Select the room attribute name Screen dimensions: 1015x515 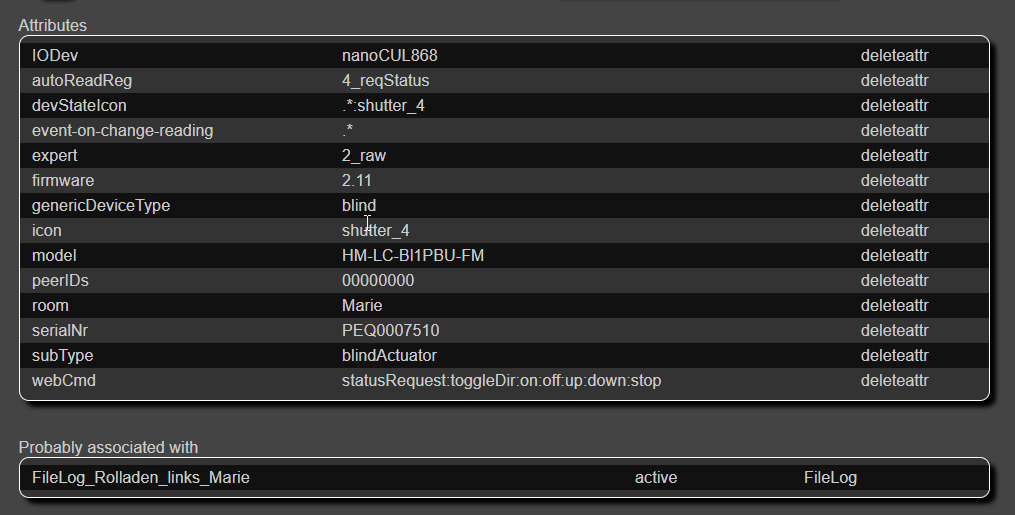tap(50, 306)
